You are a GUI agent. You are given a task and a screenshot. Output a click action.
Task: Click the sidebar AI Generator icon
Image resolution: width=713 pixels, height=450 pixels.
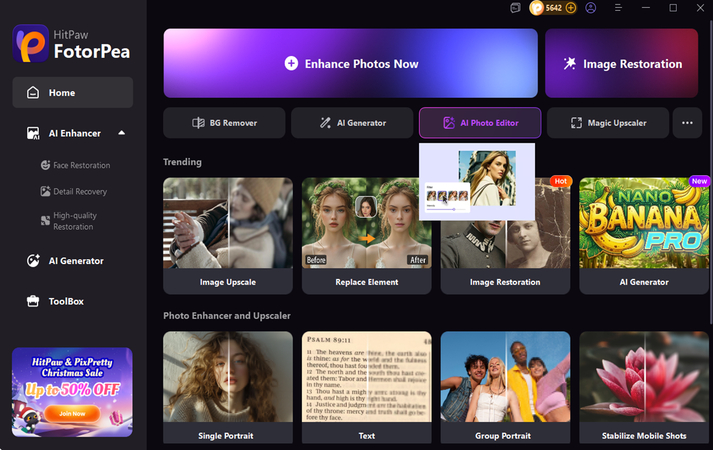coord(33,260)
